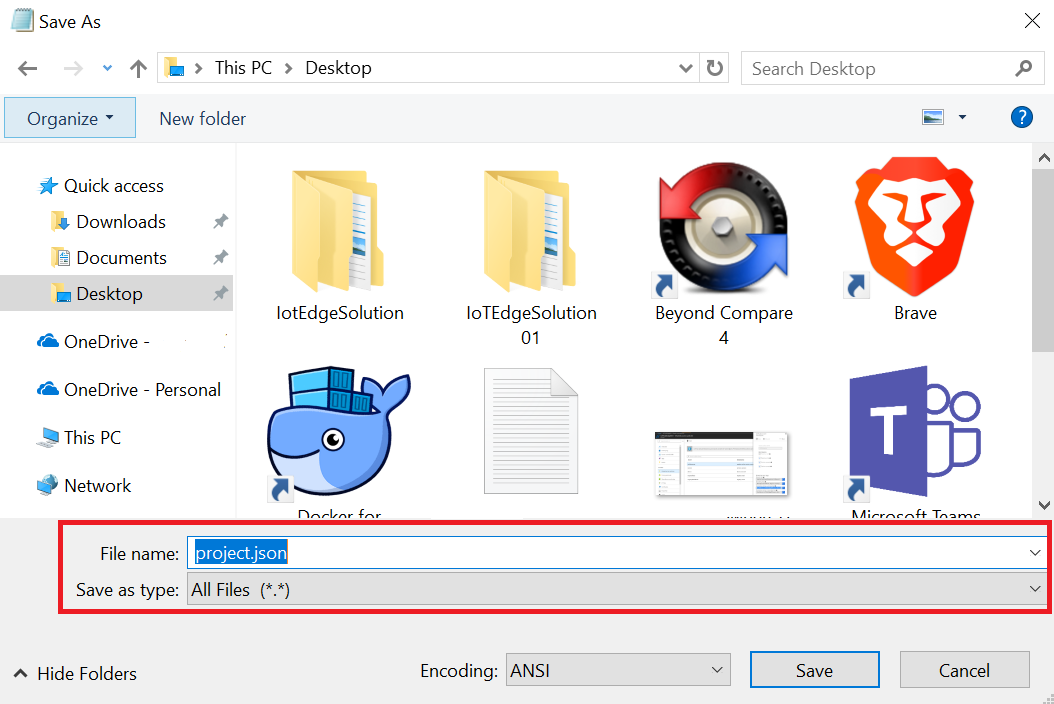The width and height of the screenshot is (1054, 704).
Task: Select the IoTEdgeSolution01 folder
Action: click(531, 256)
